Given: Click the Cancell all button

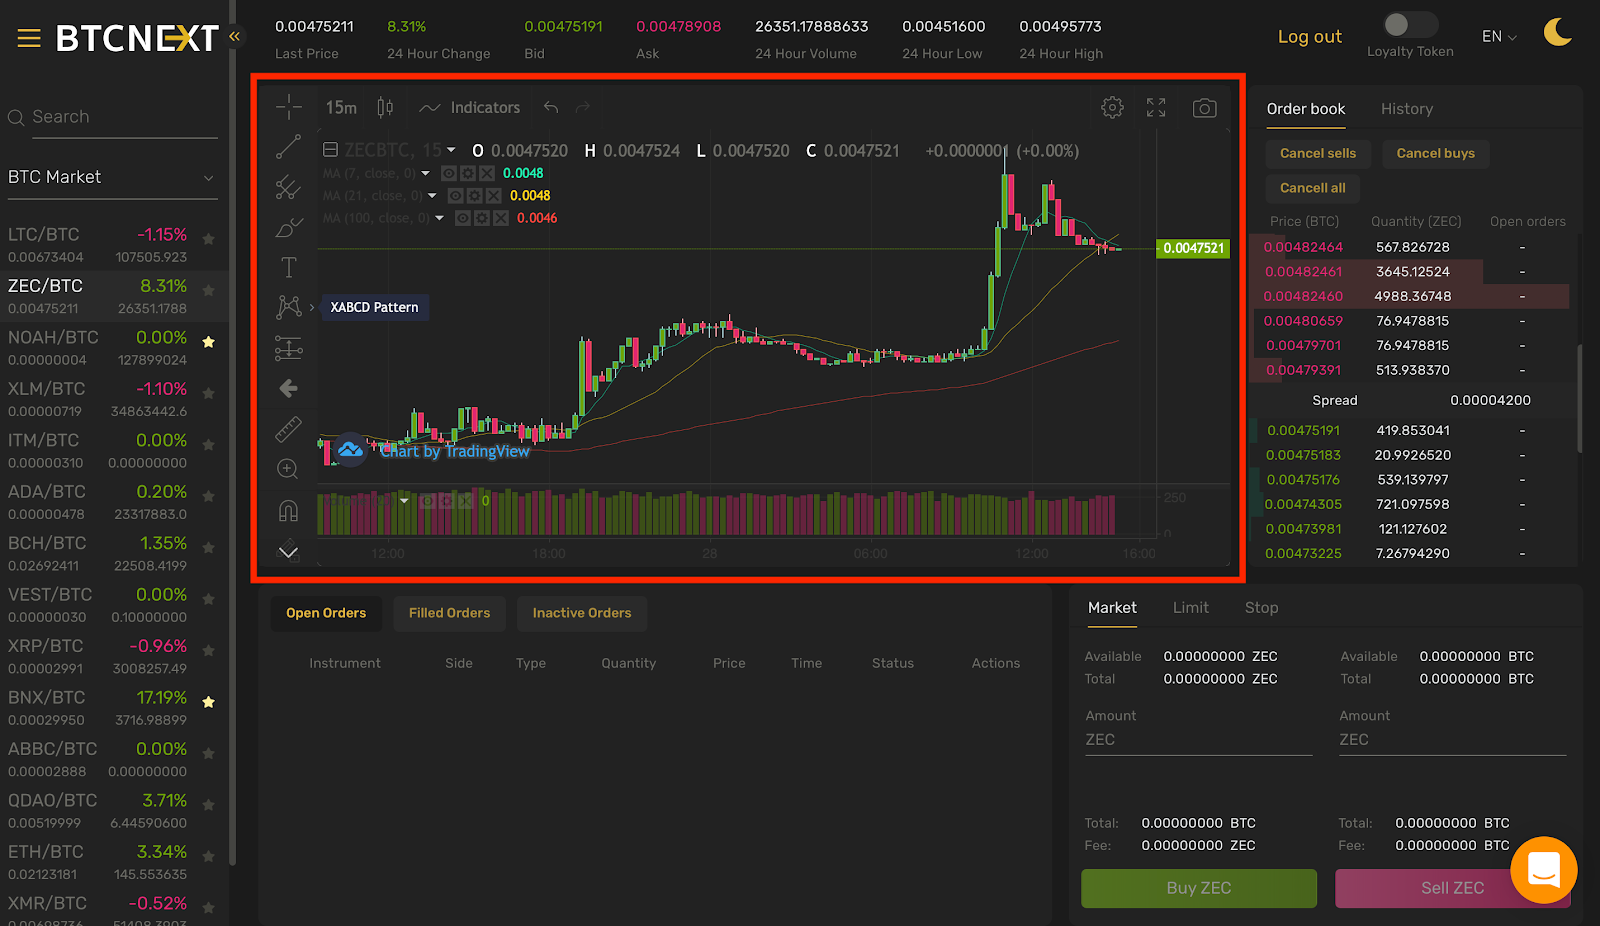Looking at the screenshot, I should coord(1313,188).
